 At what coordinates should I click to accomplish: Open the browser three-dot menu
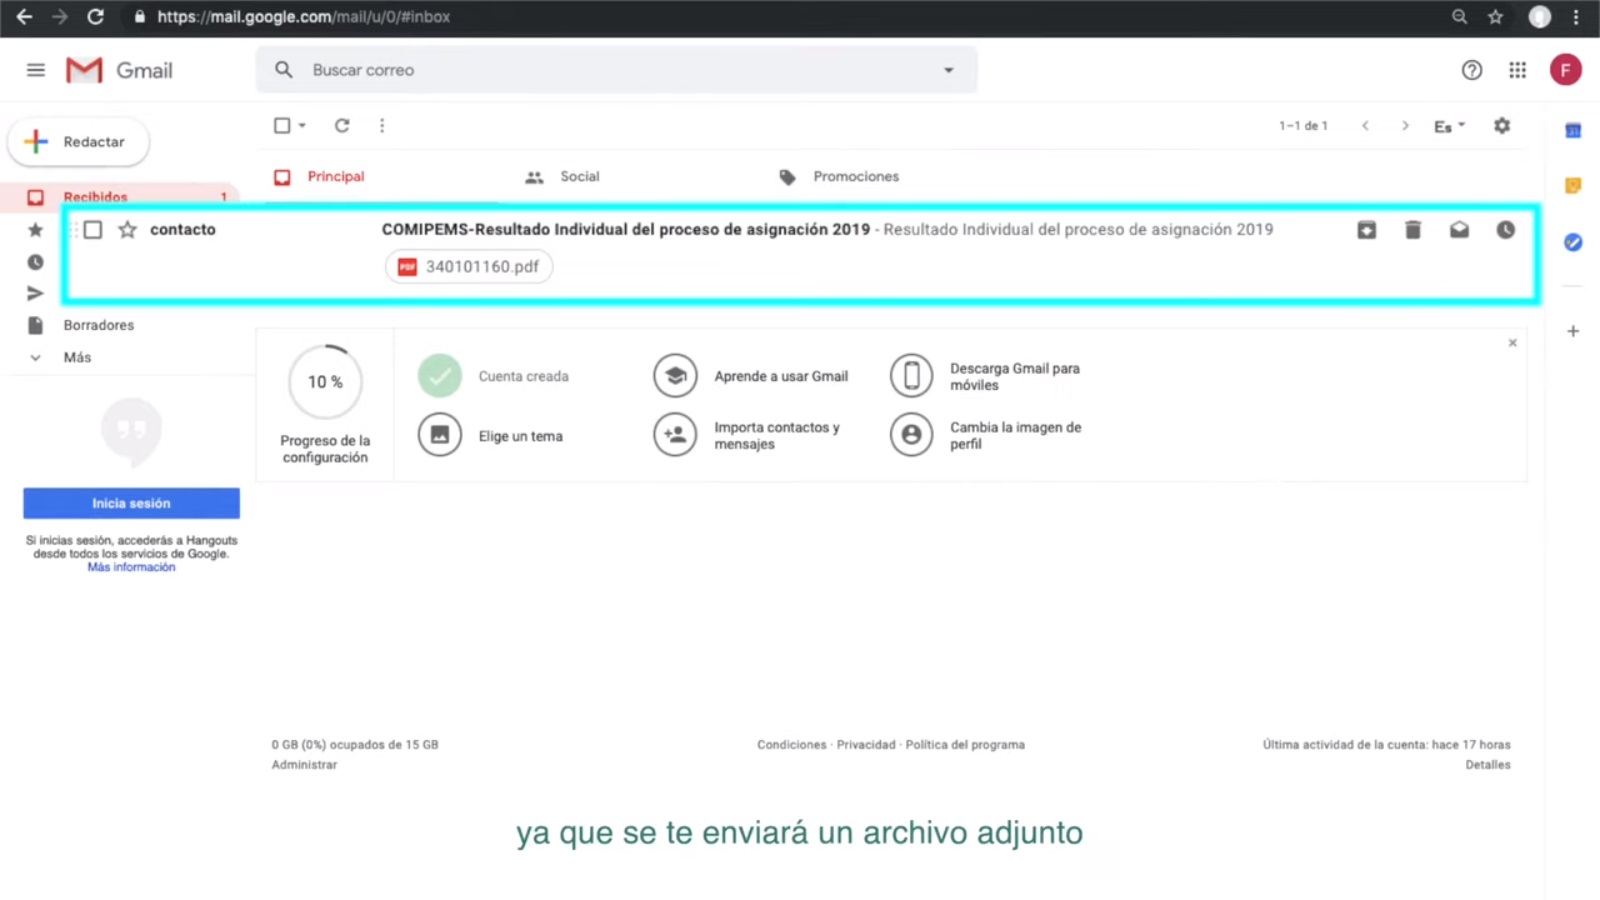1576,17
